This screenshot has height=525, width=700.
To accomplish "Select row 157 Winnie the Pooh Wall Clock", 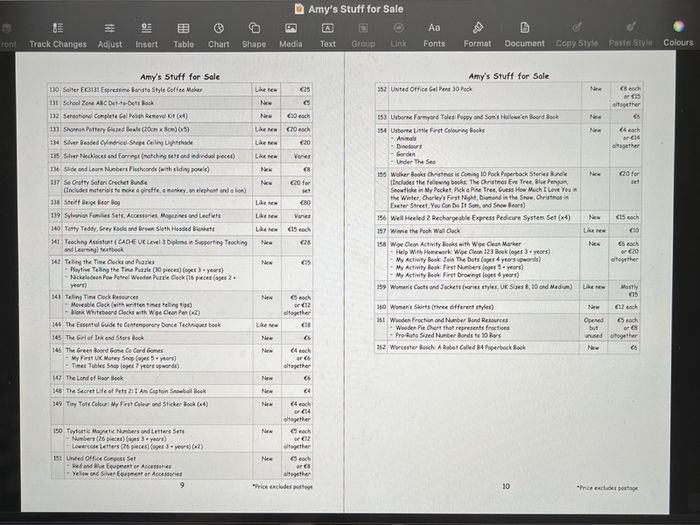I will click(x=509, y=231).
